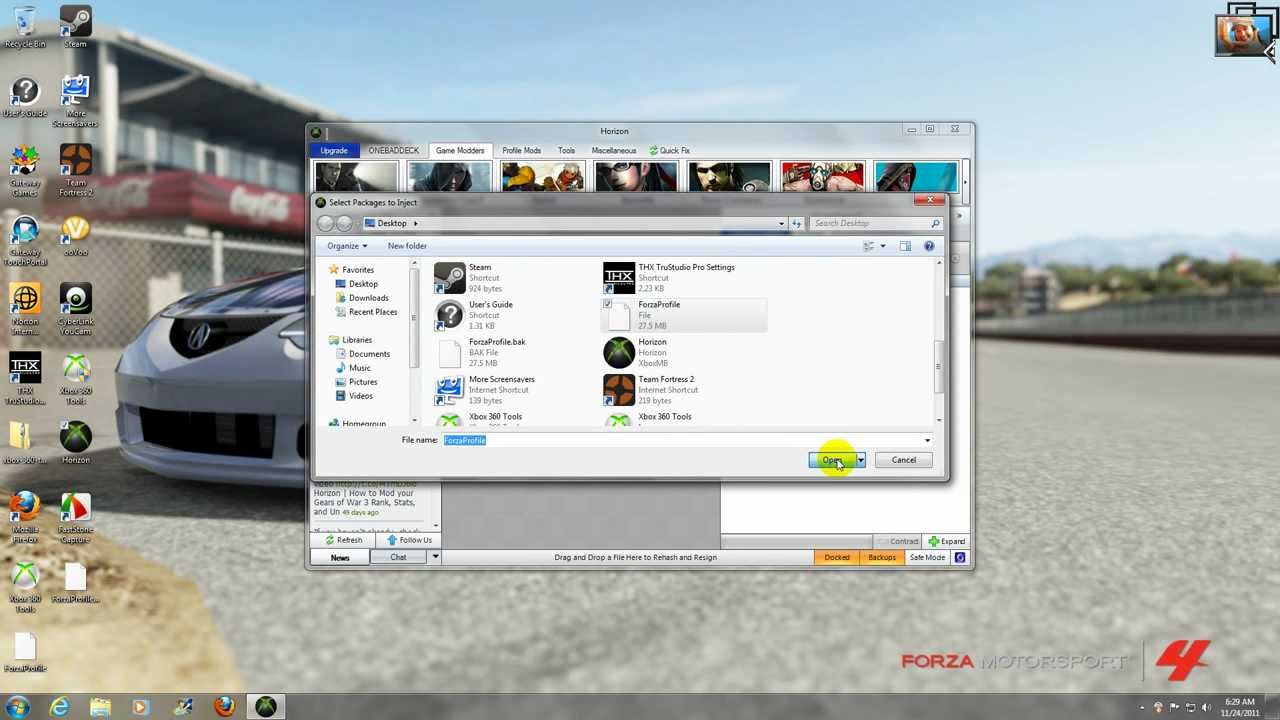Click the volume speaker tray icon
The width and height of the screenshot is (1280, 720).
tap(1205, 708)
